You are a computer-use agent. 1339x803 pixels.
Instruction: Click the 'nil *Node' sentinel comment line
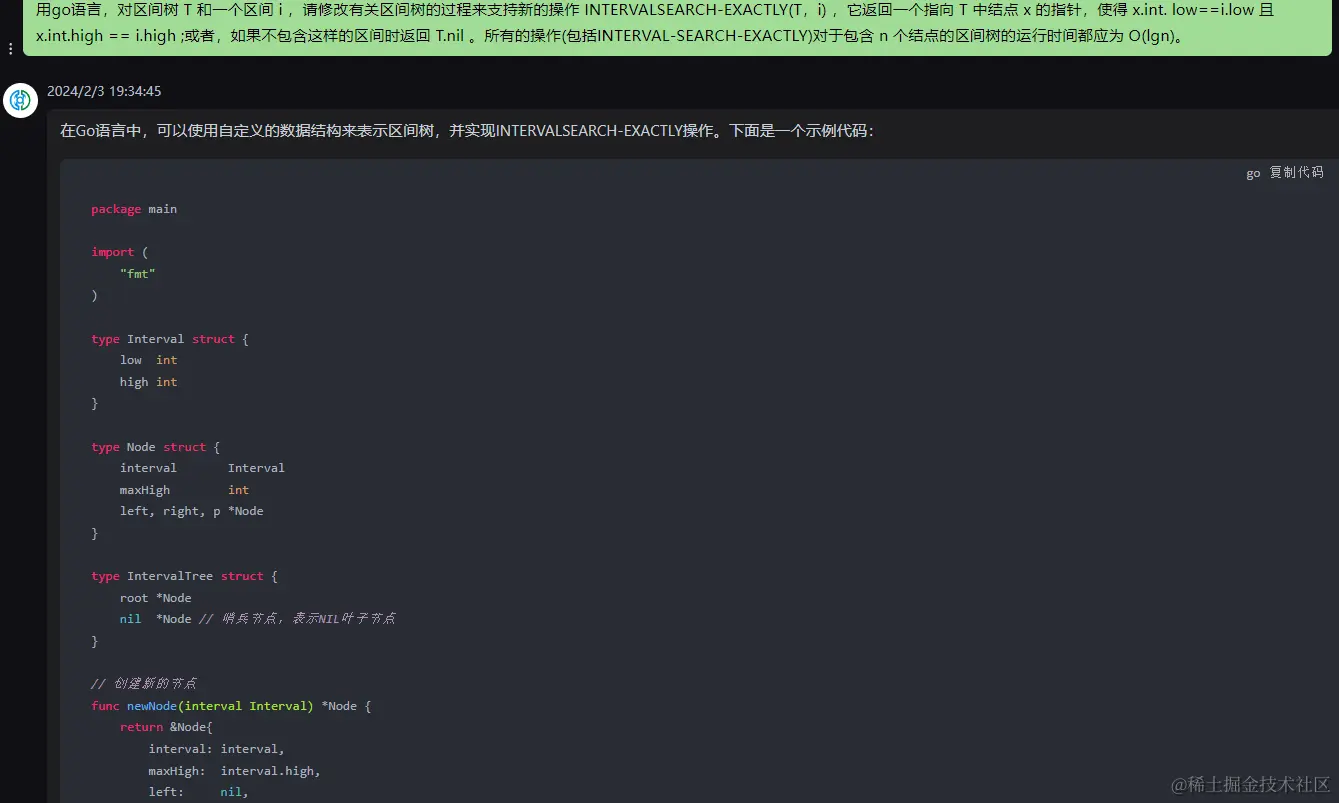[257, 619]
